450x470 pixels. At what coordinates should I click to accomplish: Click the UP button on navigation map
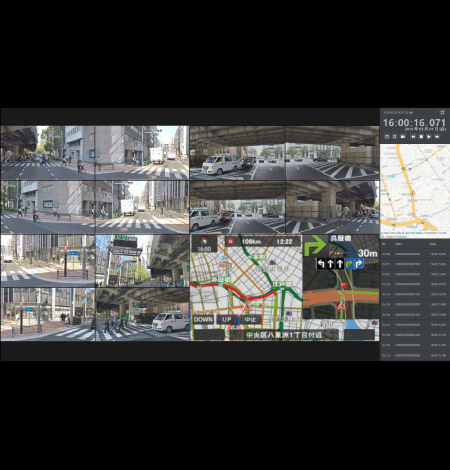[227, 319]
